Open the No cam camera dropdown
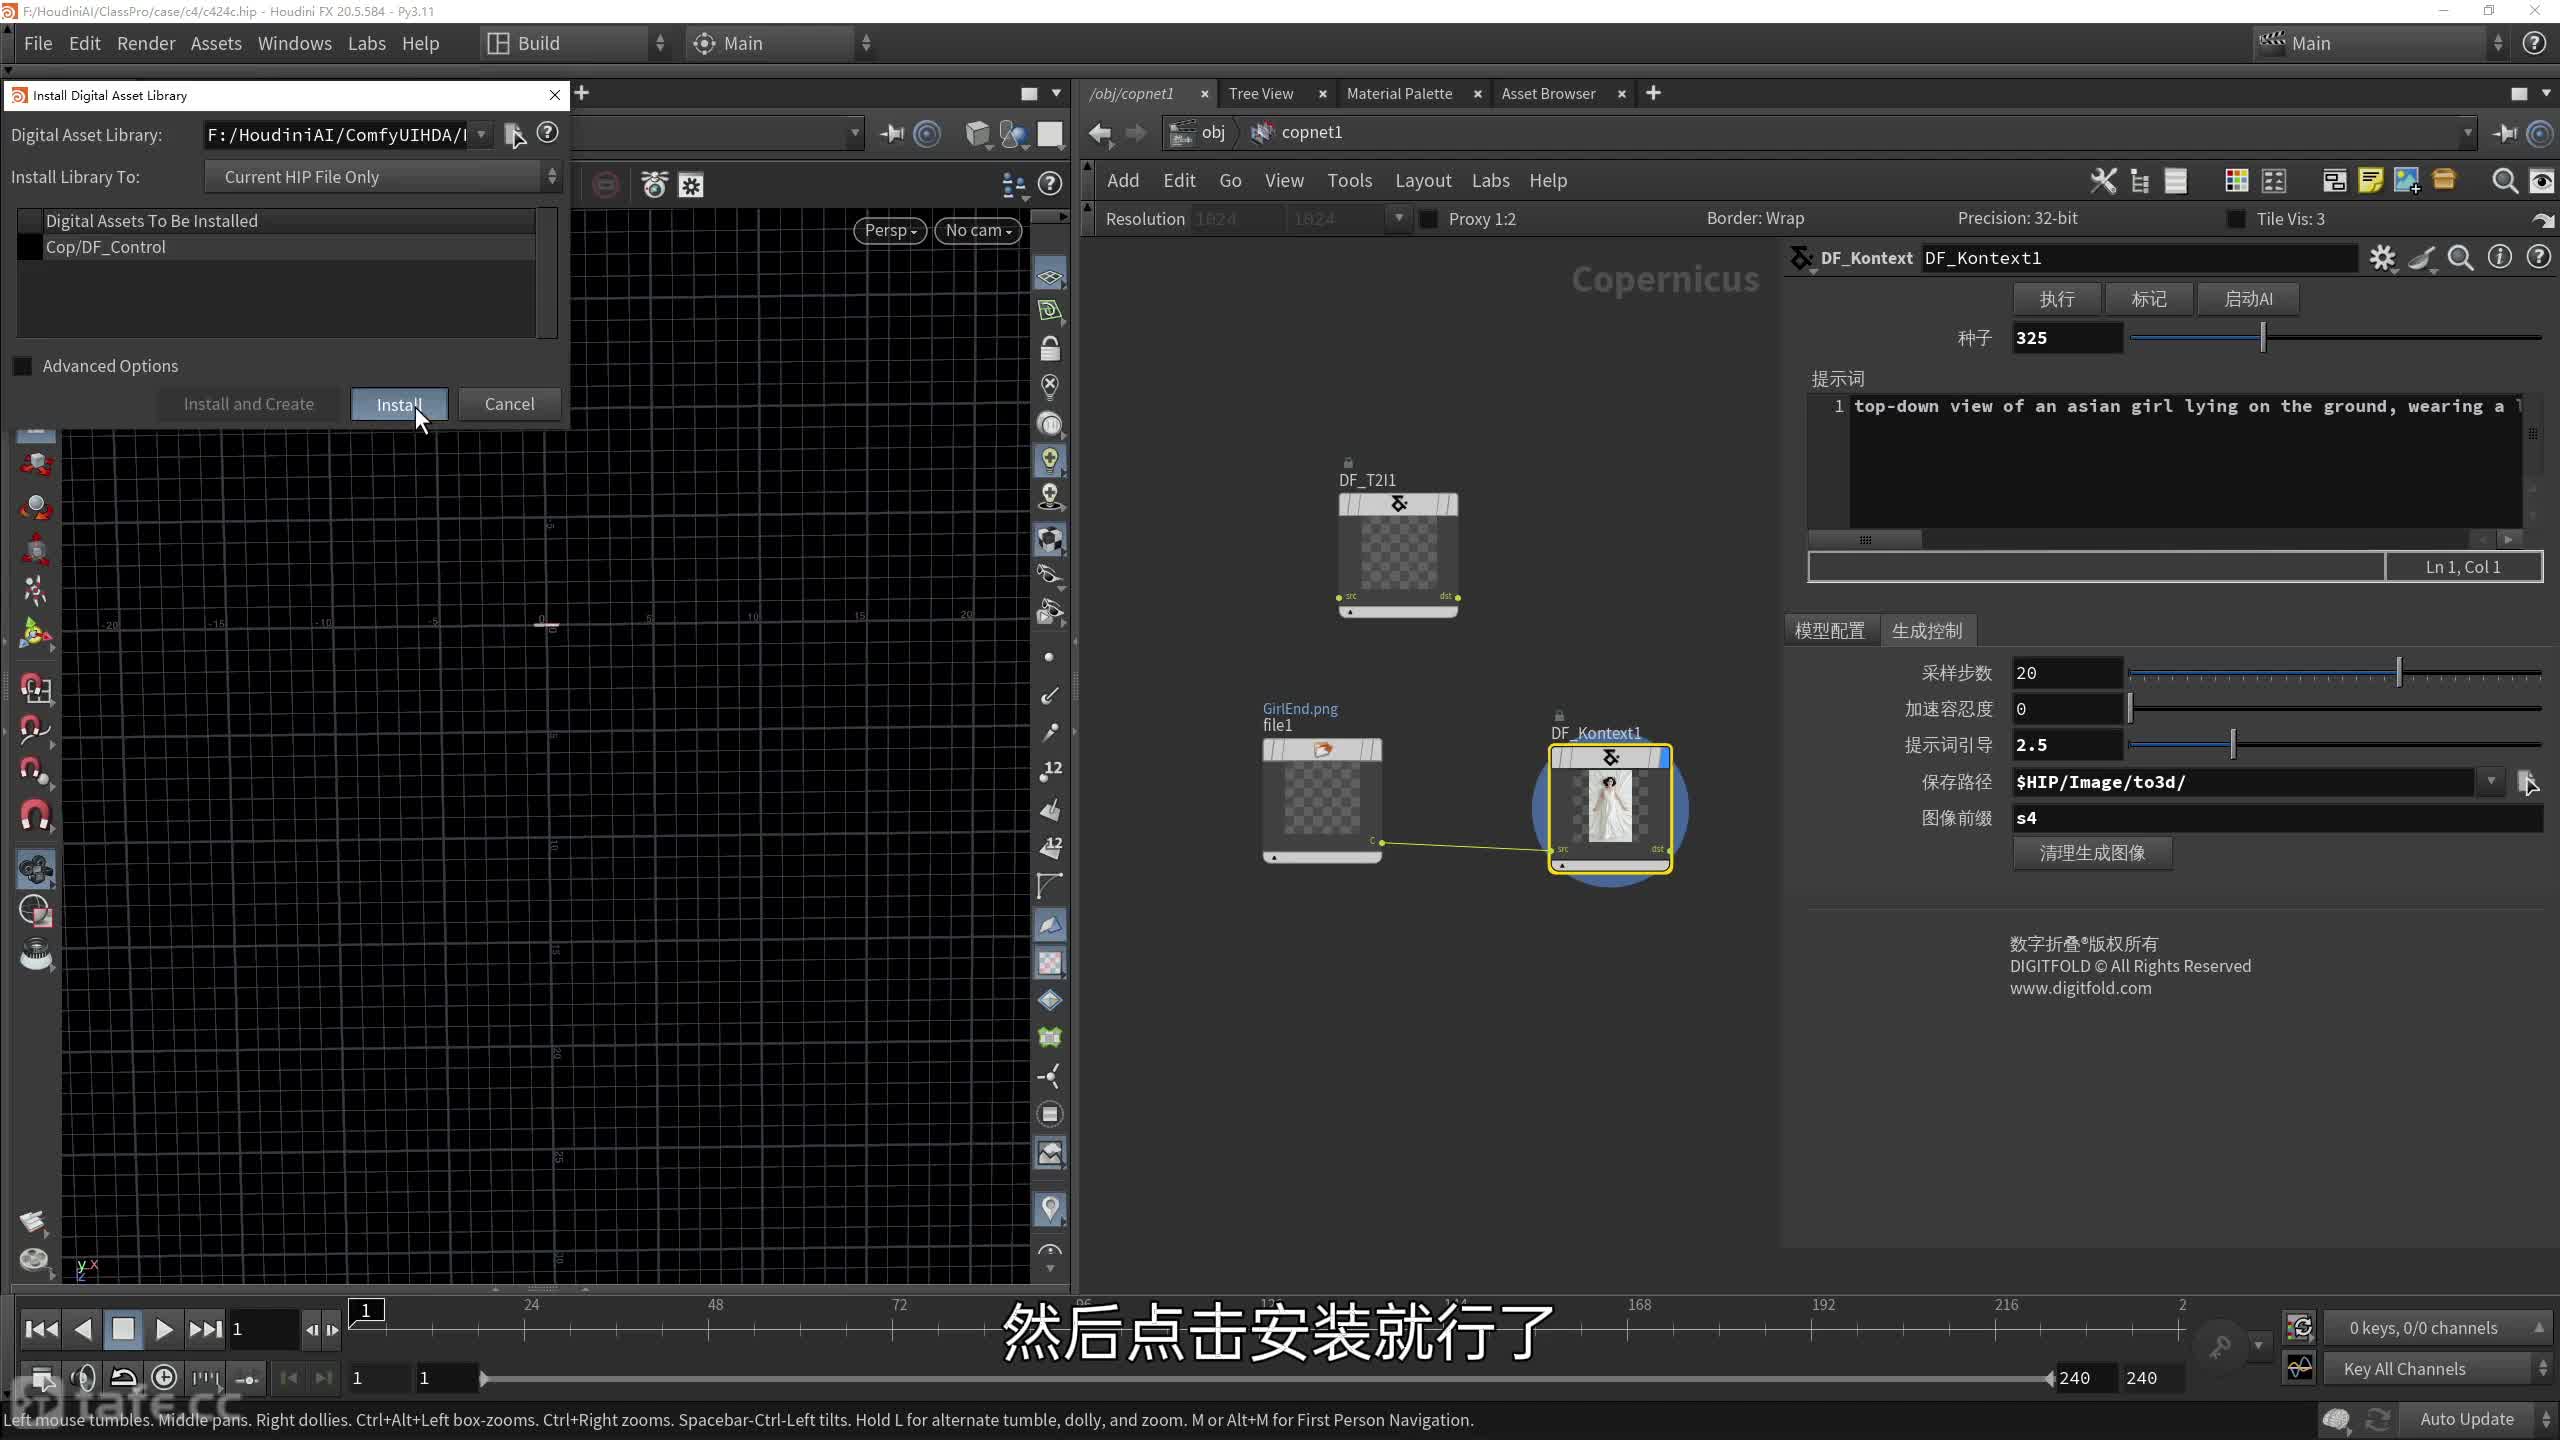Screen dimensions: 2560x1440 click(977, 230)
